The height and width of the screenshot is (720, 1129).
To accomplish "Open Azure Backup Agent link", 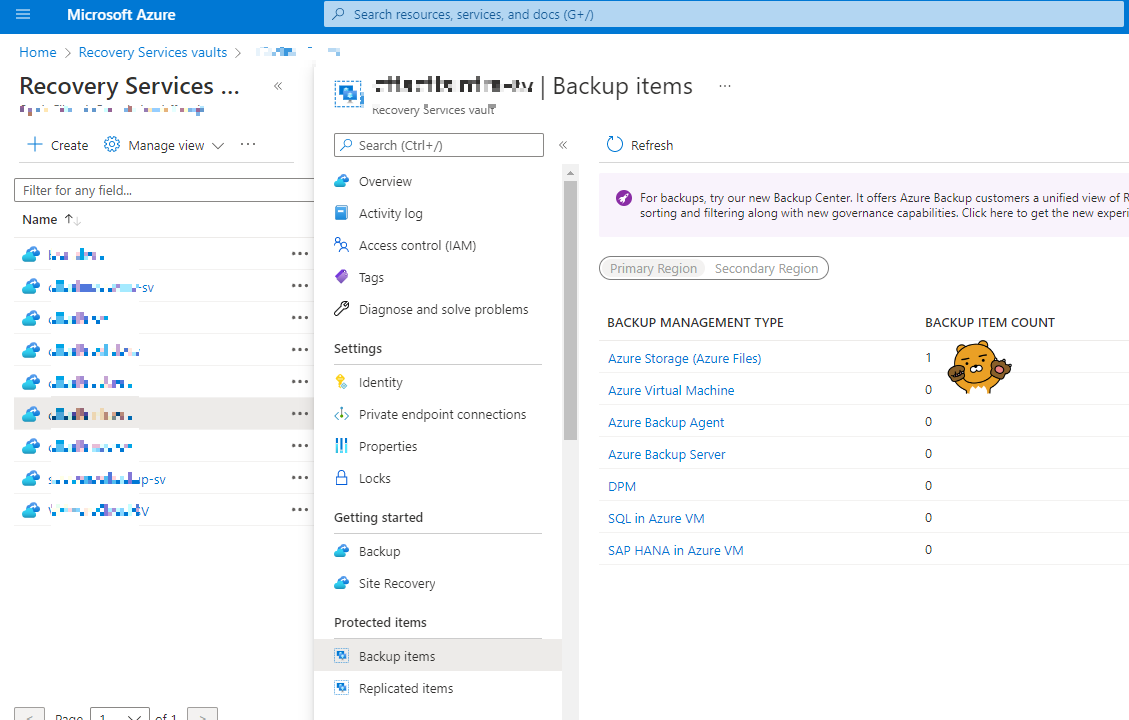I will tap(666, 423).
